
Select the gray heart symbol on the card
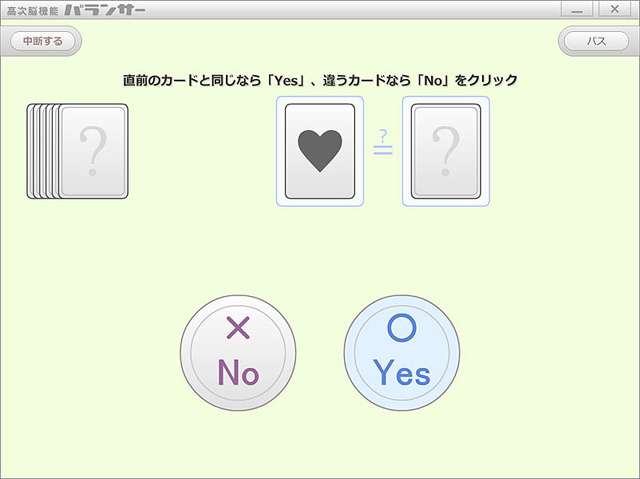(320, 151)
